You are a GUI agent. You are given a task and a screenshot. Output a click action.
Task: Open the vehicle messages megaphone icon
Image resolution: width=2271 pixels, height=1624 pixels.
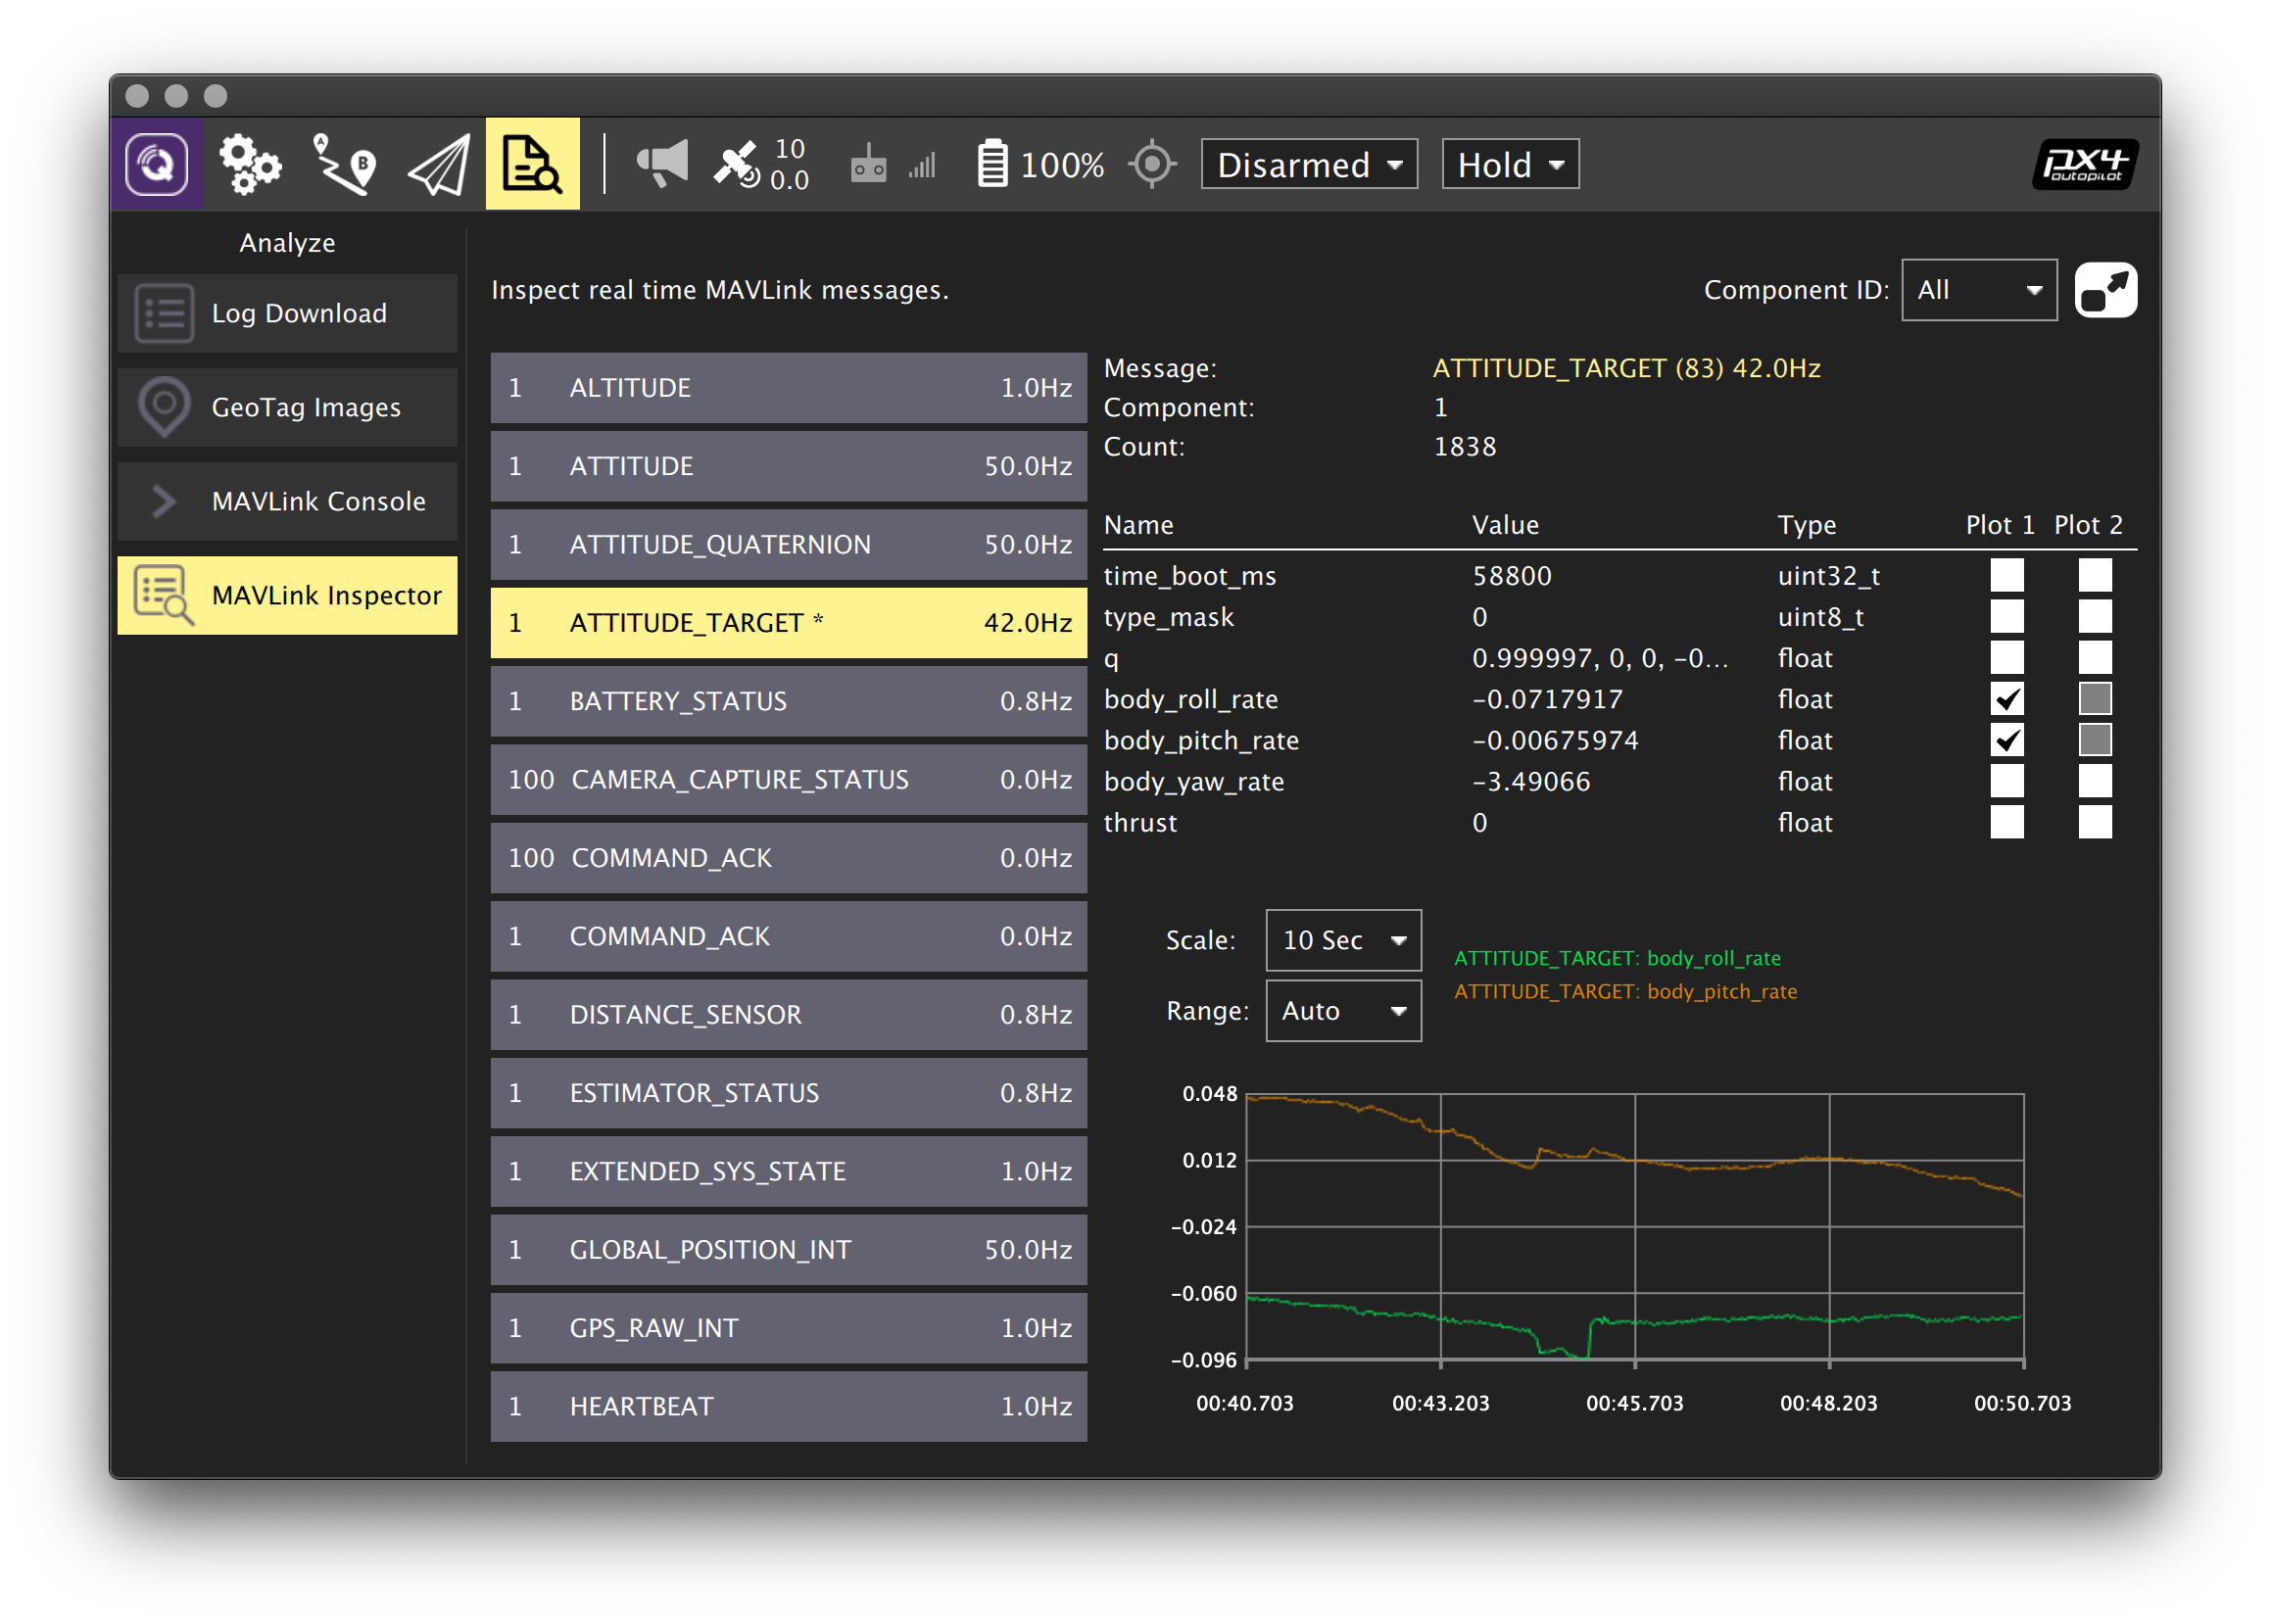click(x=662, y=163)
